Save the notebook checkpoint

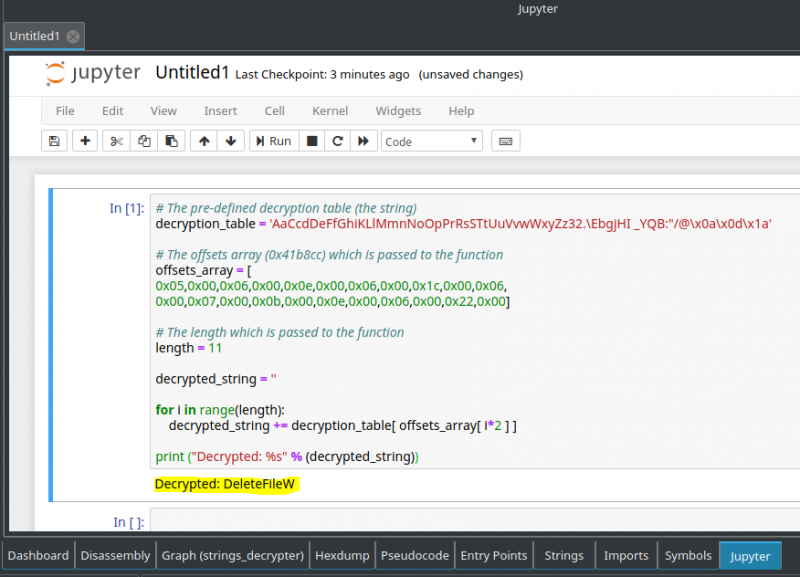(54, 140)
